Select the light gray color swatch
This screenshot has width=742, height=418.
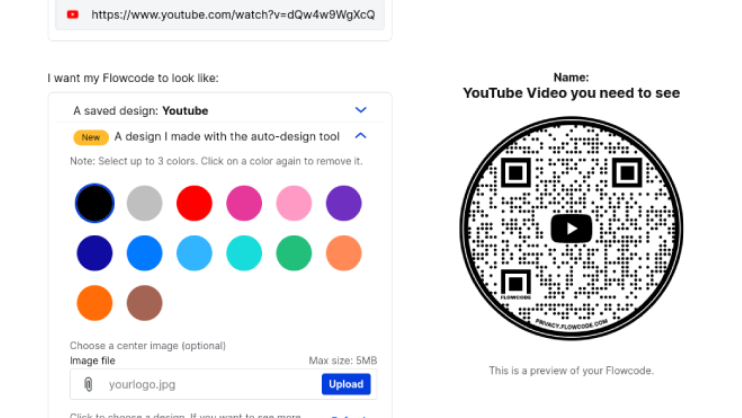click(x=144, y=203)
